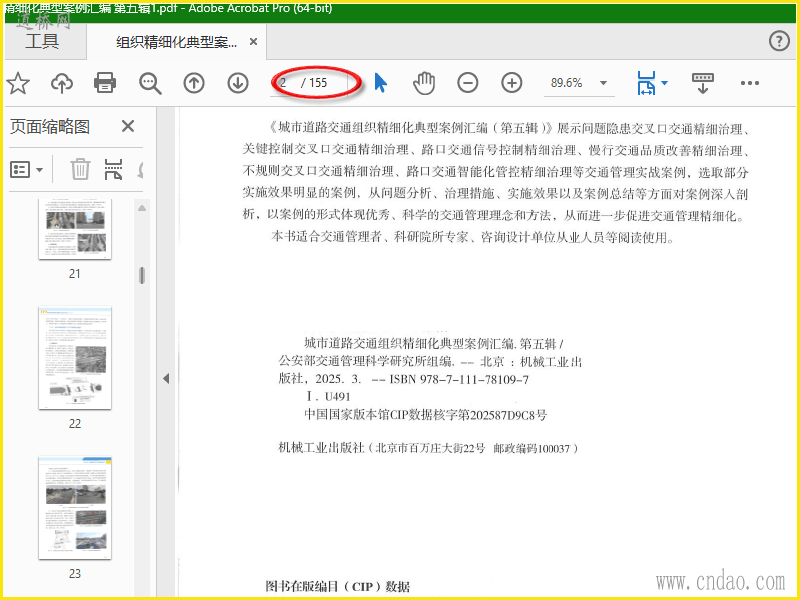Activate the hand pan tool

(424, 83)
